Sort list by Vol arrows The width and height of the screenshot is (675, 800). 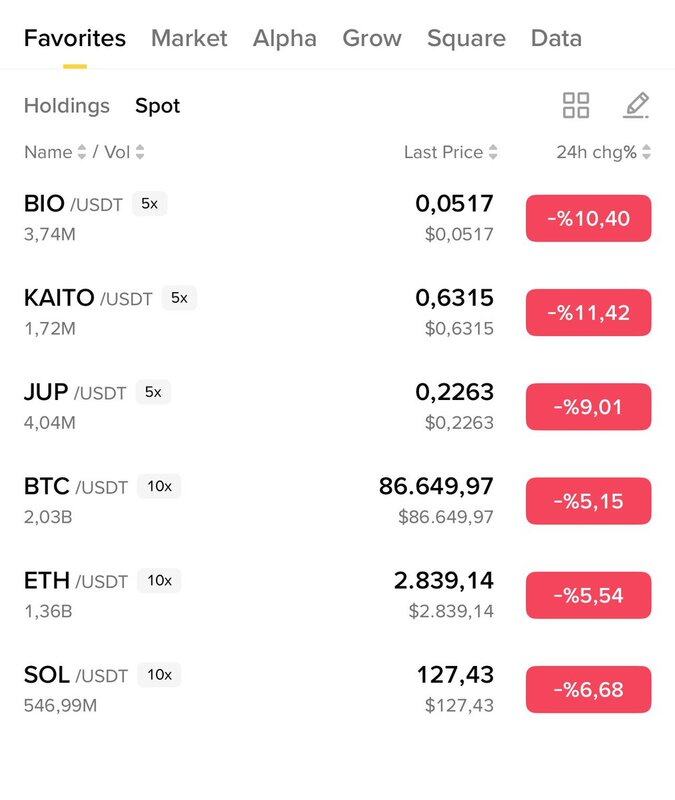click(x=140, y=152)
